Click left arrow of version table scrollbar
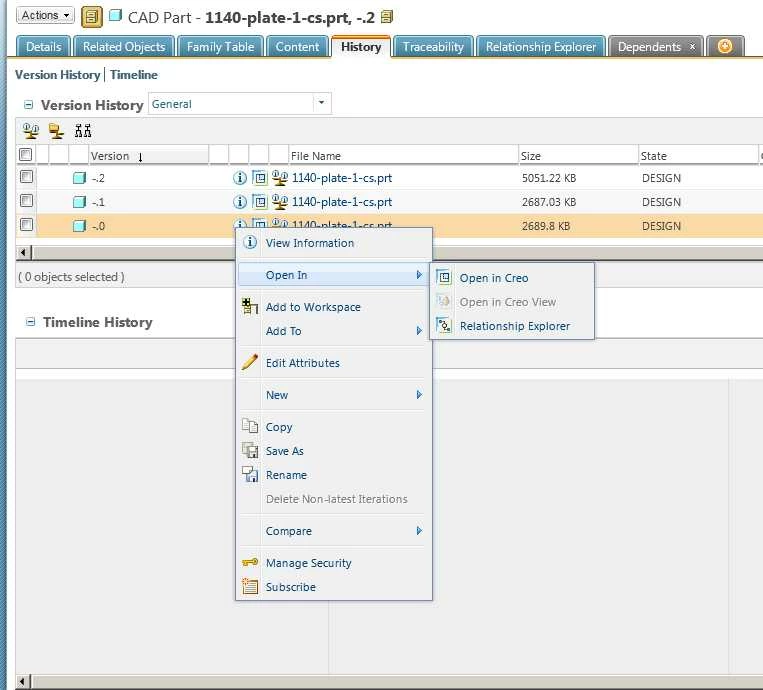The image size is (763, 690). coord(23,253)
